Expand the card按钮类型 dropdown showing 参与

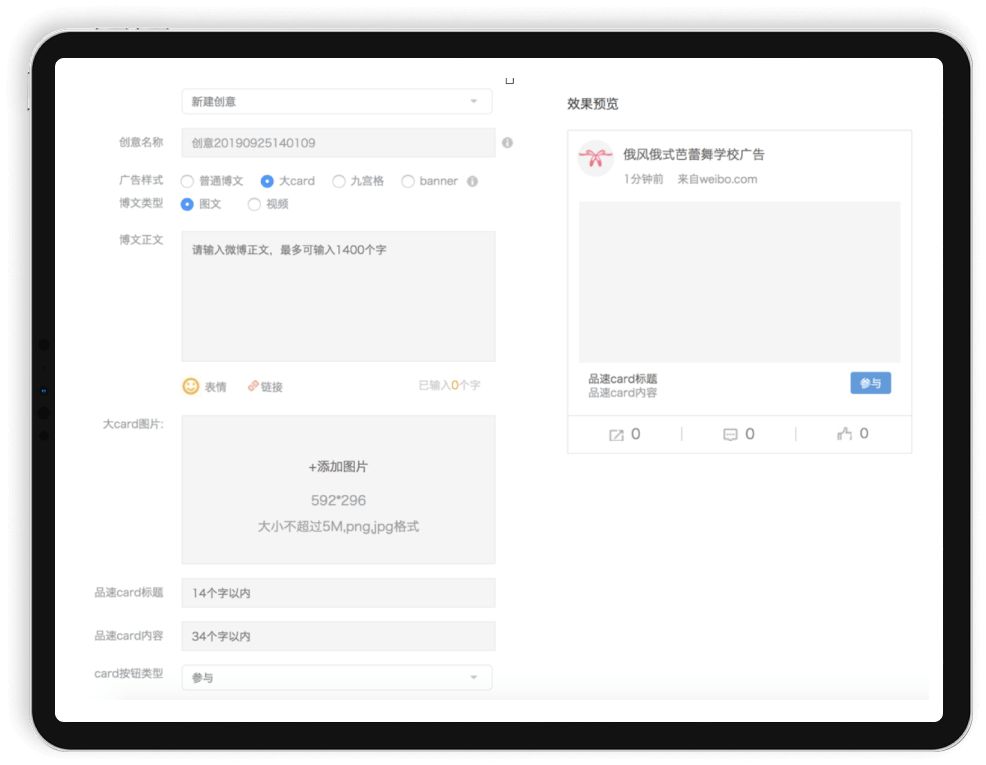pyautogui.click(x=336, y=678)
